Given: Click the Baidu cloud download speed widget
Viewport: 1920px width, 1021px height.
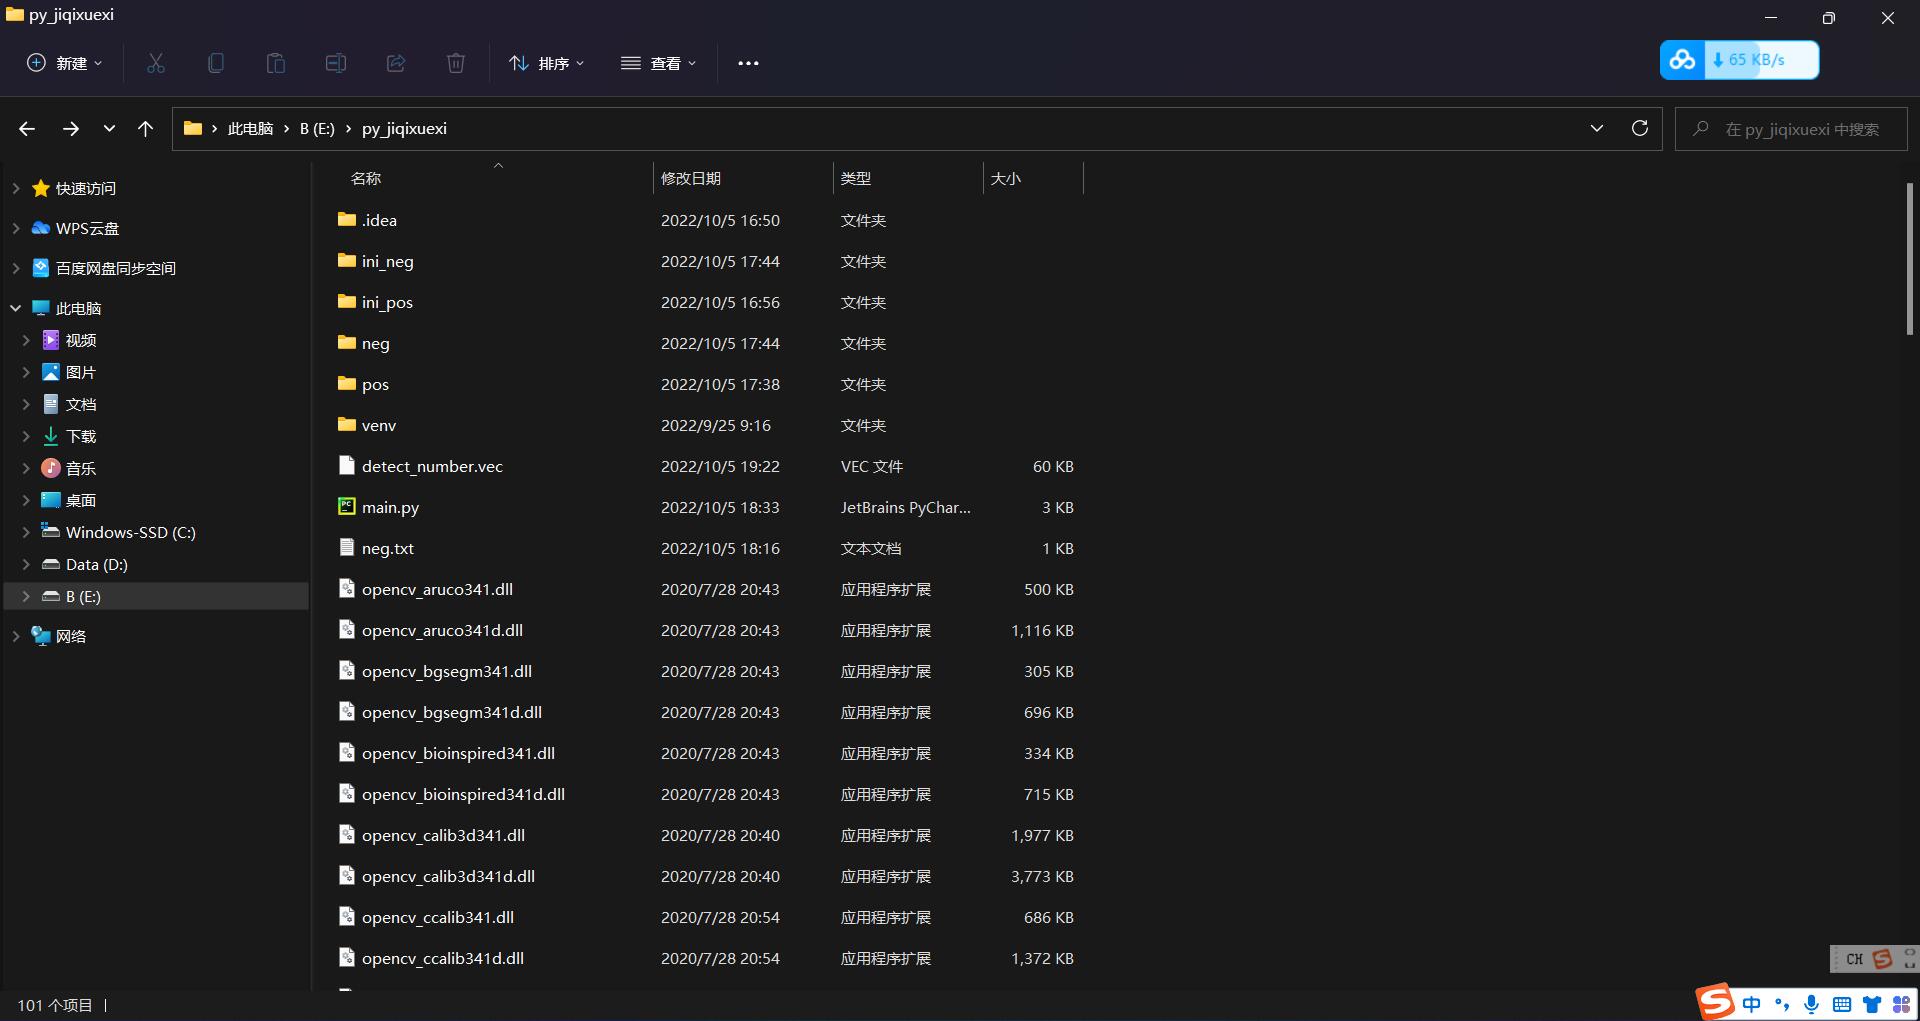Looking at the screenshot, I should [1739, 60].
